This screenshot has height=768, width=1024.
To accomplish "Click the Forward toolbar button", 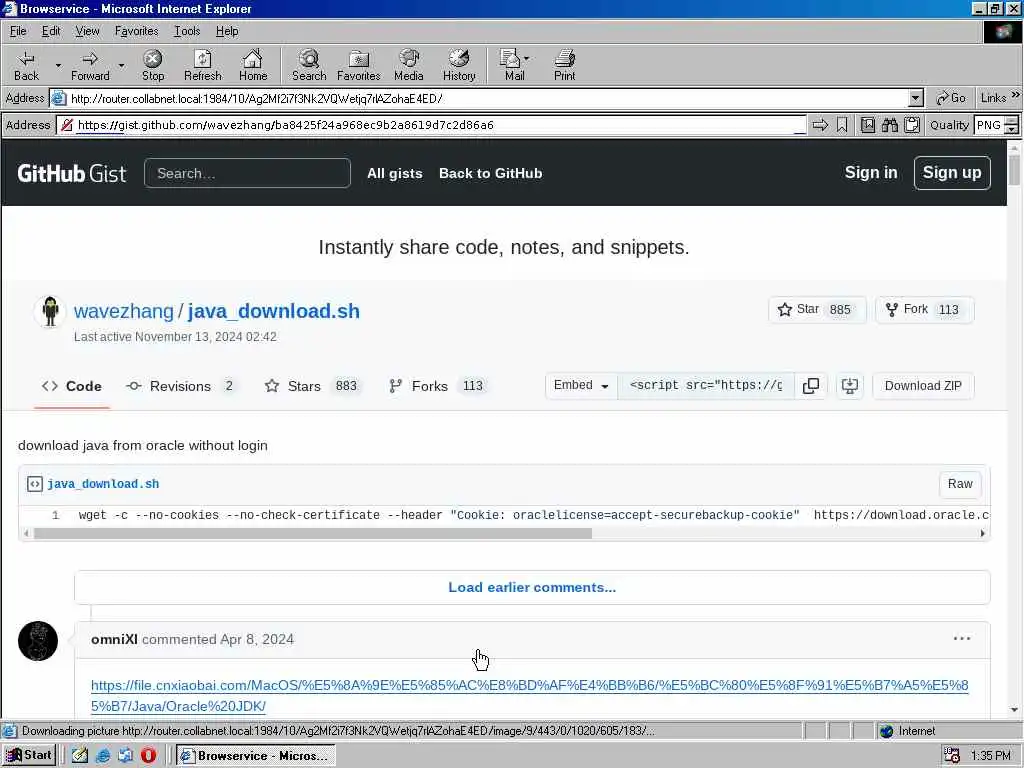I will (x=90, y=65).
